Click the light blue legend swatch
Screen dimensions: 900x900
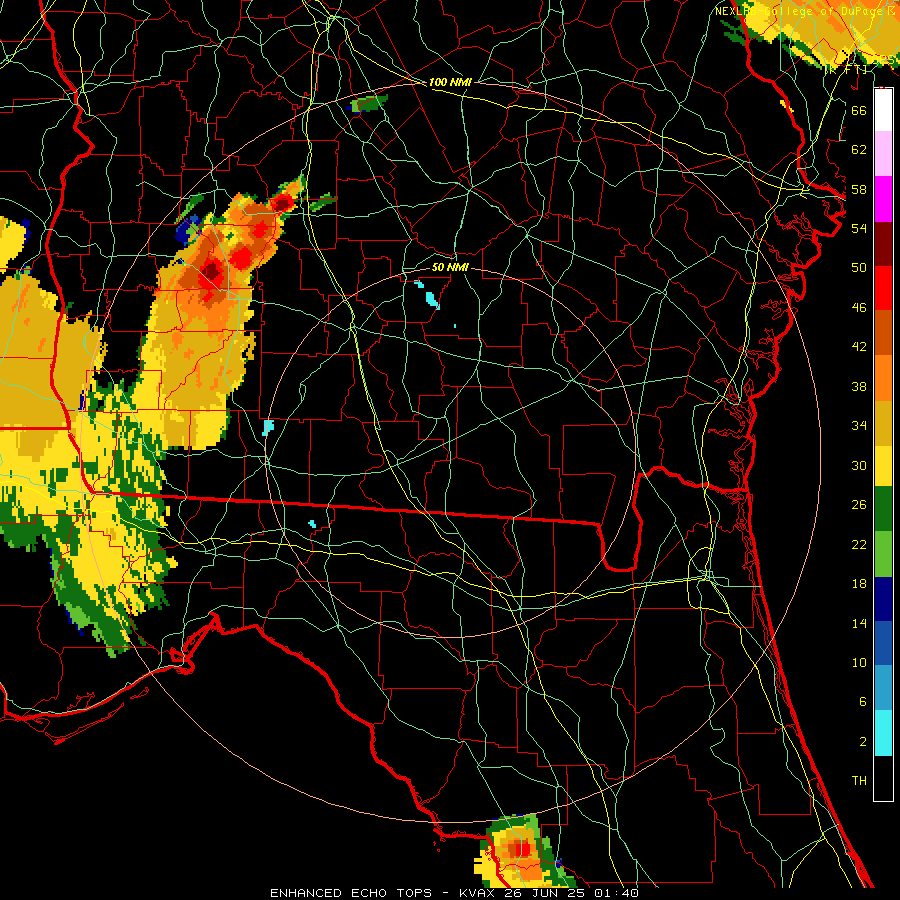click(883, 688)
